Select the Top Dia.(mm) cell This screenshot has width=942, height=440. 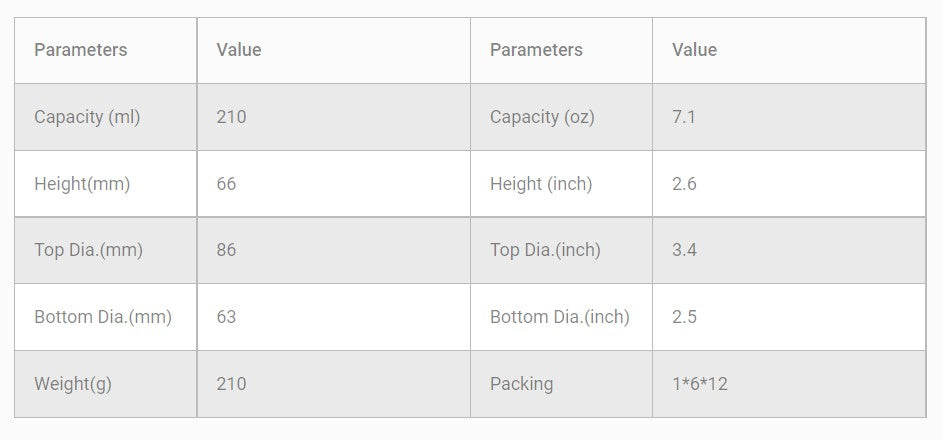coord(88,250)
